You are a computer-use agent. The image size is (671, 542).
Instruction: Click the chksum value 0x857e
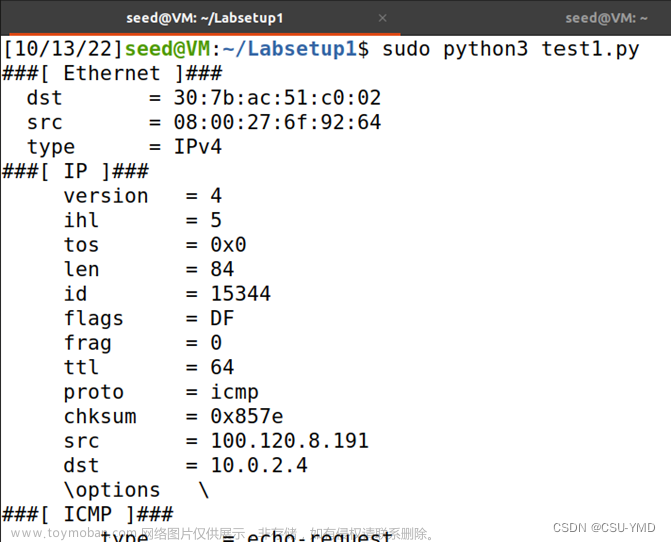pyautogui.click(x=246, y=416)
